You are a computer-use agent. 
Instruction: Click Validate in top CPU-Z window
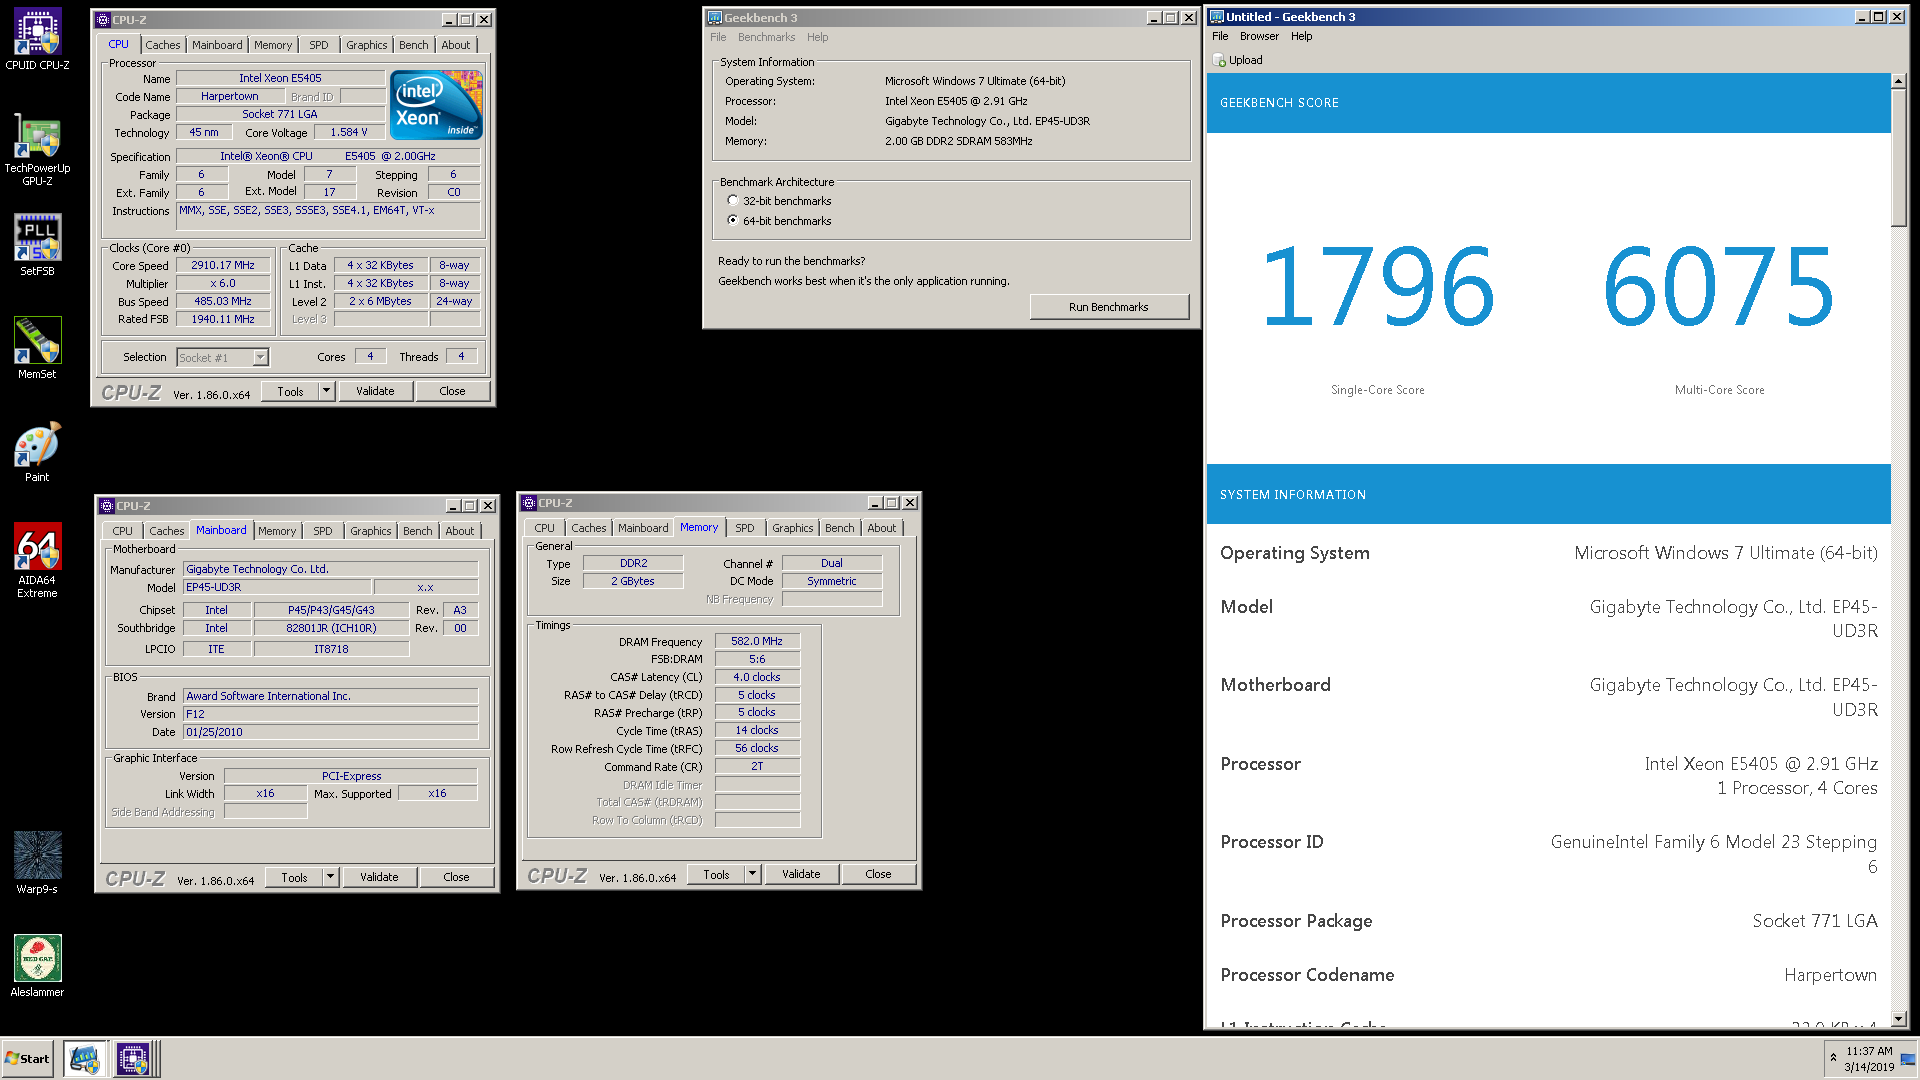point(375,391)
